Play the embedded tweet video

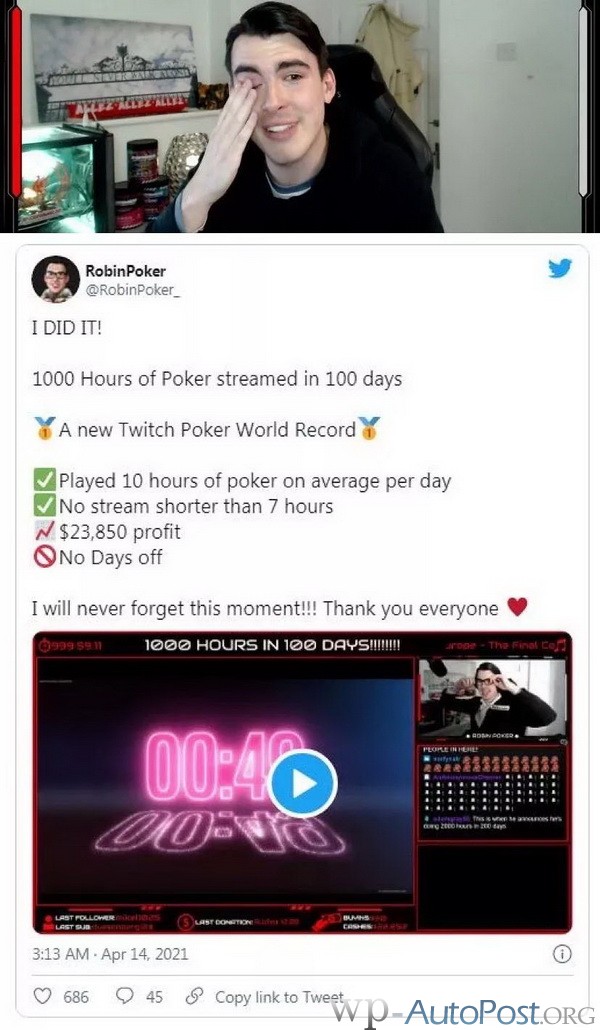[303, 784]
